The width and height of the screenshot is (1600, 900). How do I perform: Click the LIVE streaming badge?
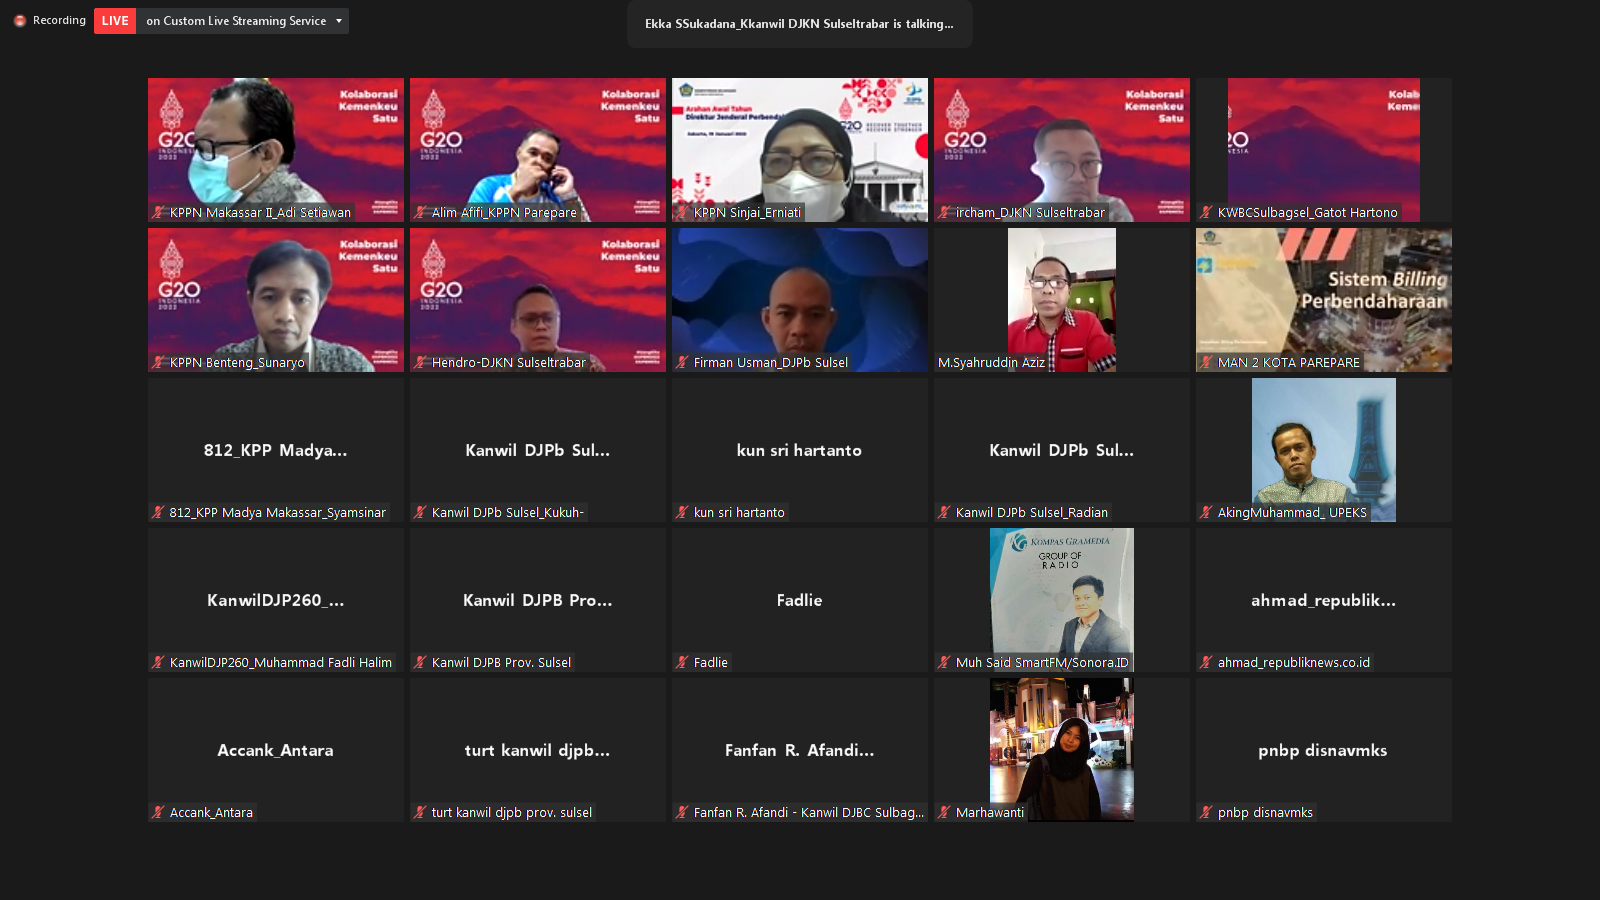tap(115, 21)
